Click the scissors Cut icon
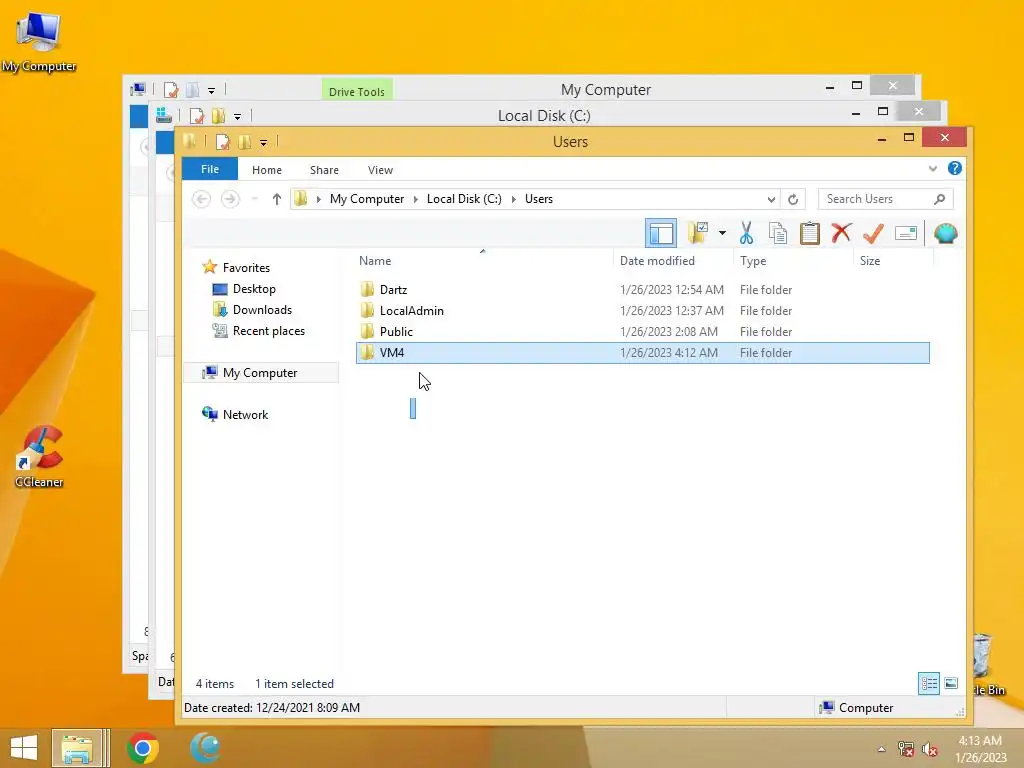This screenshot has width=1024, height=768. 746,233
